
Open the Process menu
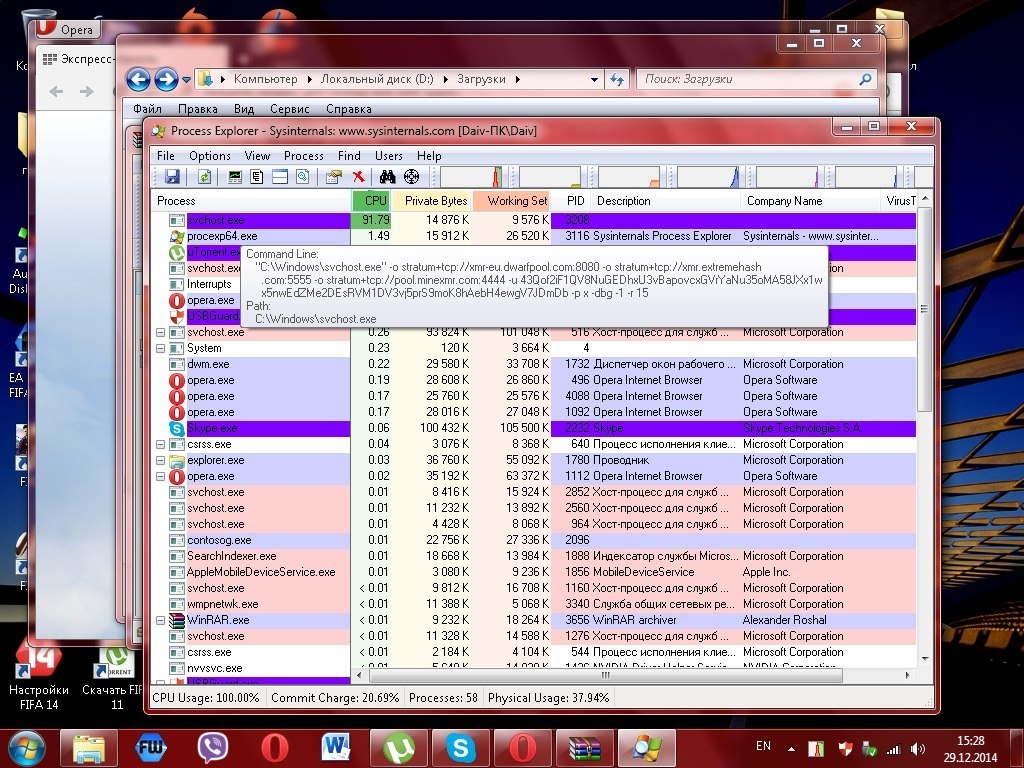pos(304,156)
